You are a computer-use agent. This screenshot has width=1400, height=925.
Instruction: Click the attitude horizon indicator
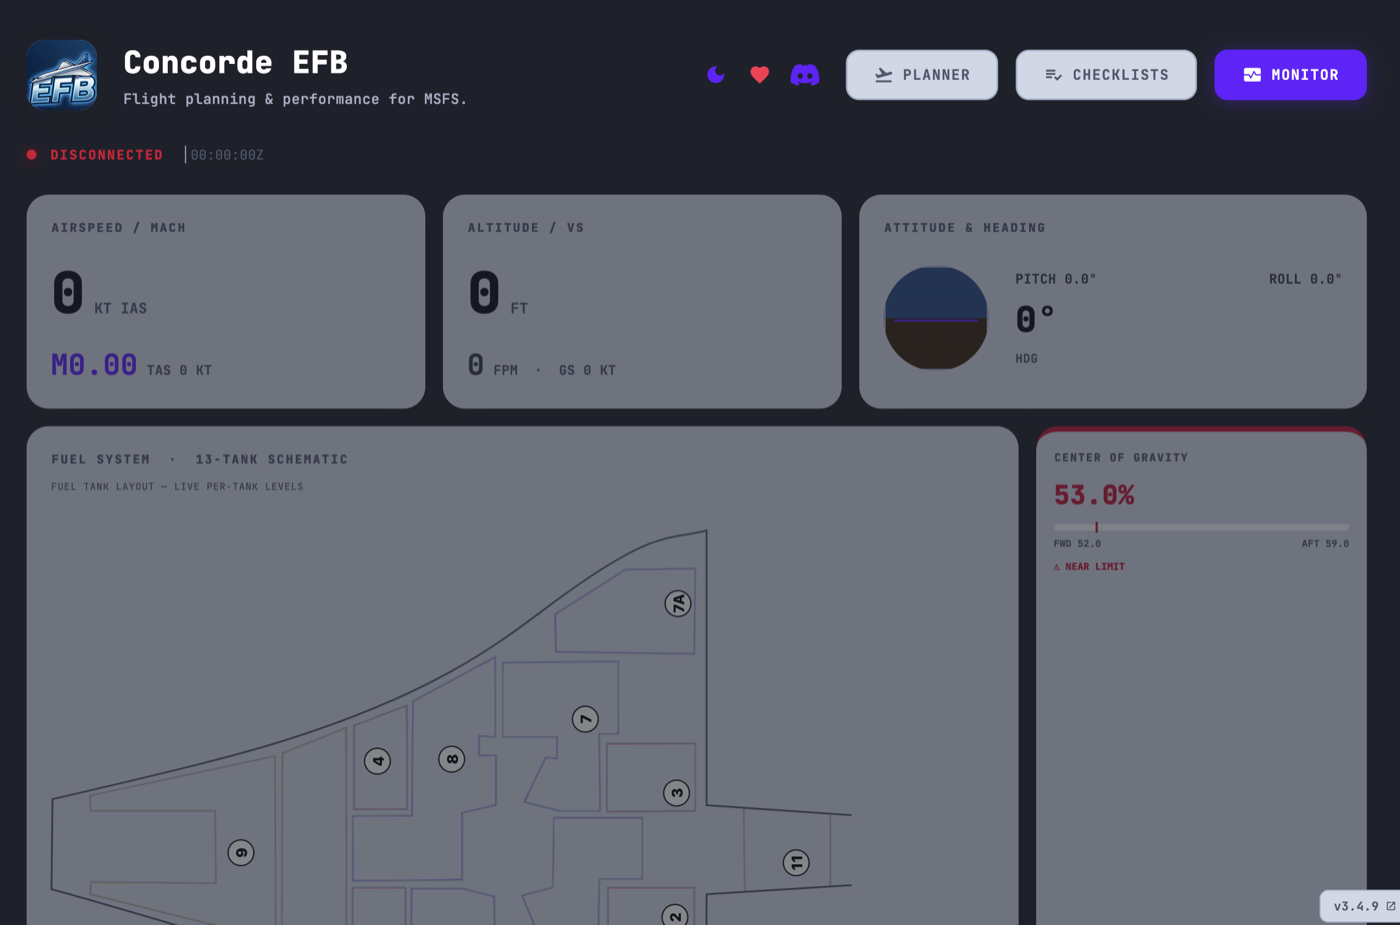[936, 318]
